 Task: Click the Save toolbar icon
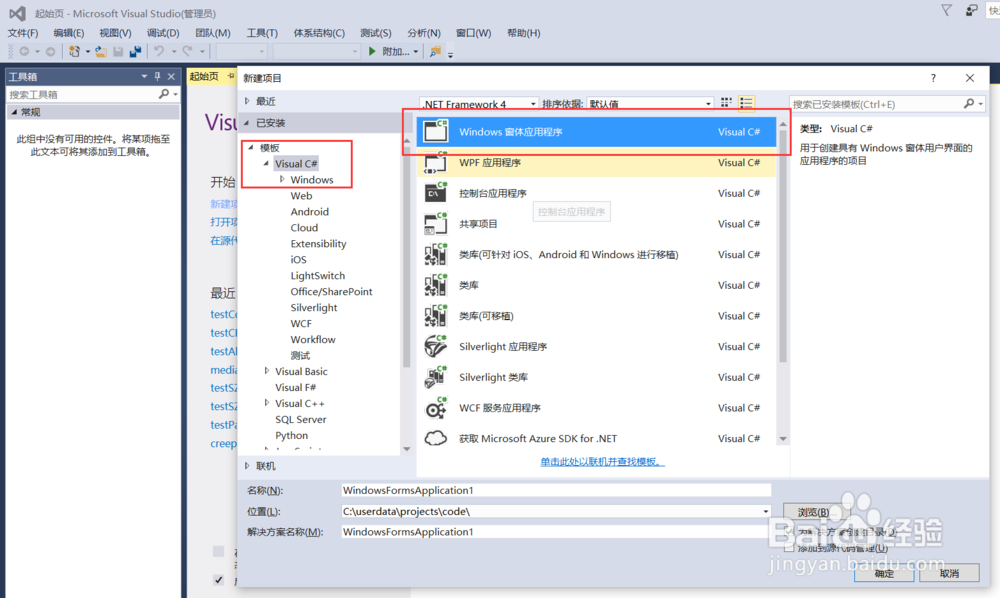coord(118,52)
